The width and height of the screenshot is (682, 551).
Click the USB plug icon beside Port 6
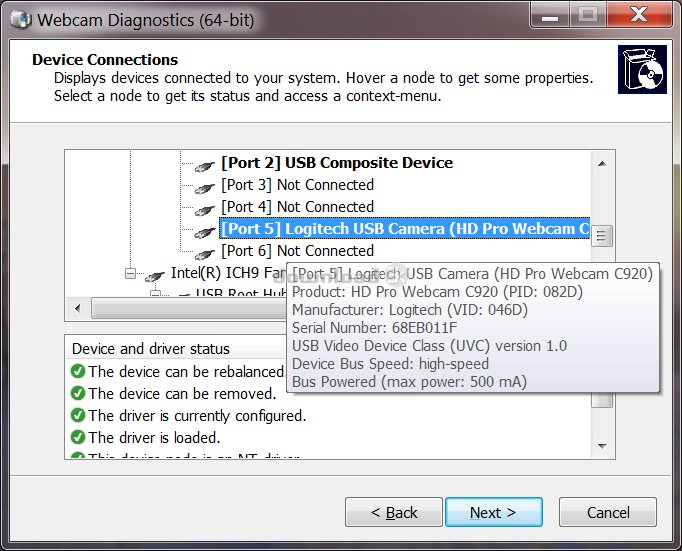coord(204,254)
